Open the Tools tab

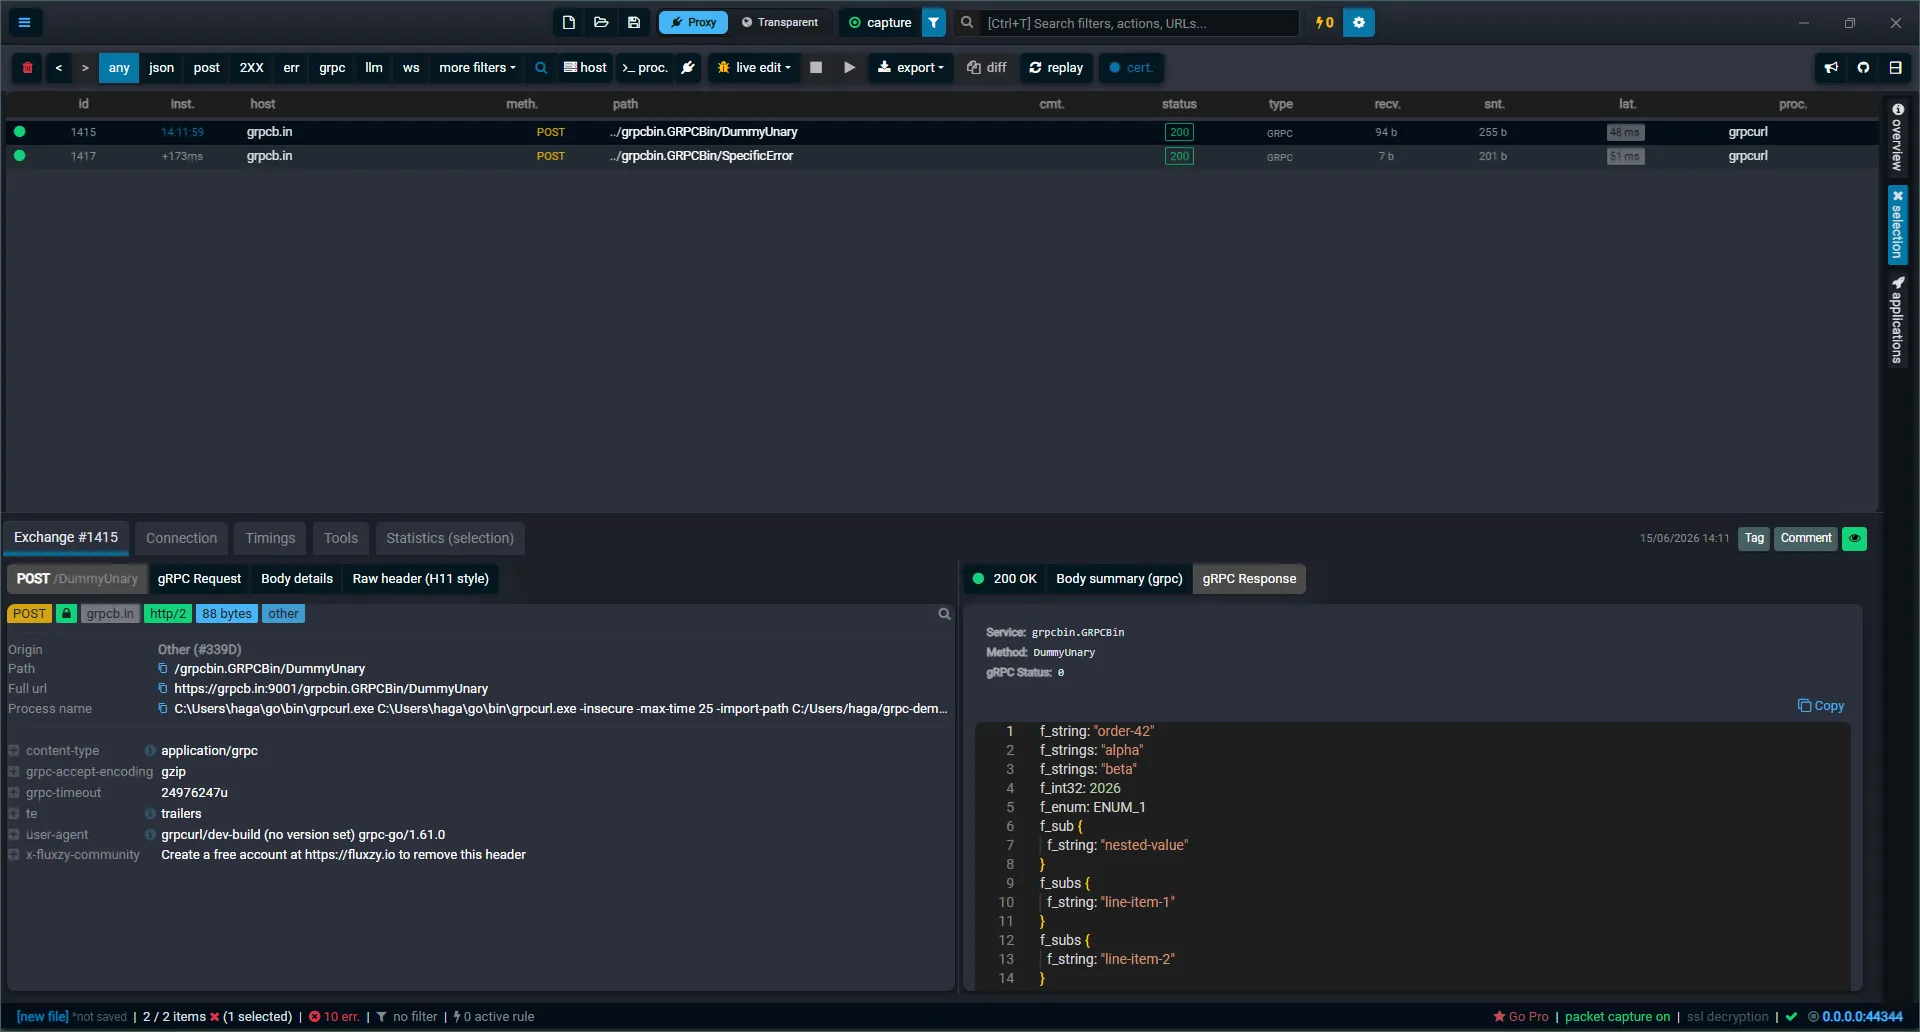(x=340, y=538)
